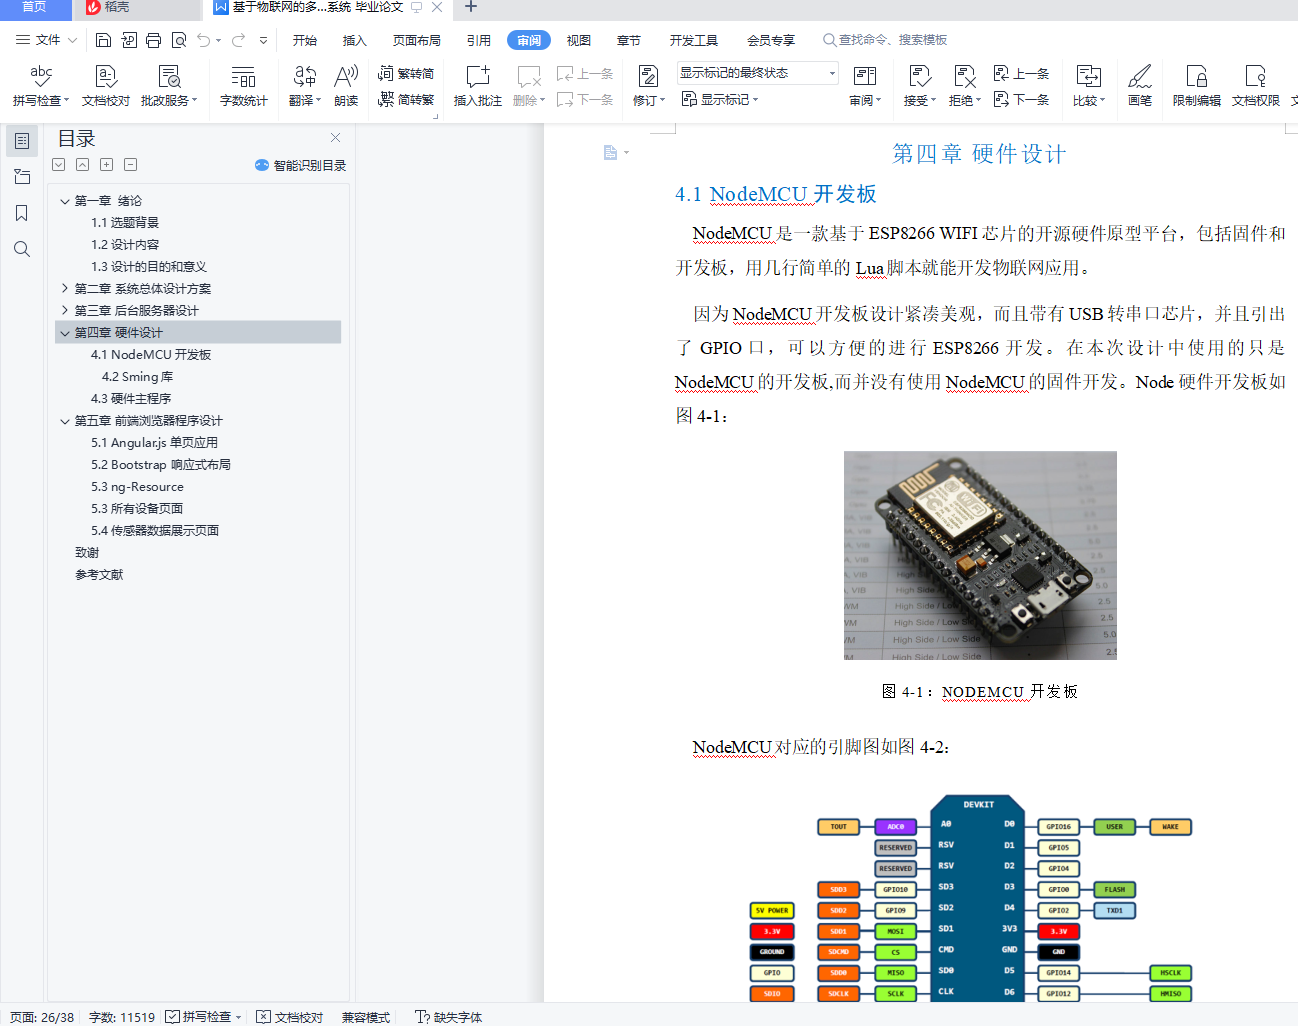Click the save icon in quick access toolbar
Screen dimensions: 1298x1026
pyautogui.click(x=104, y=40)
